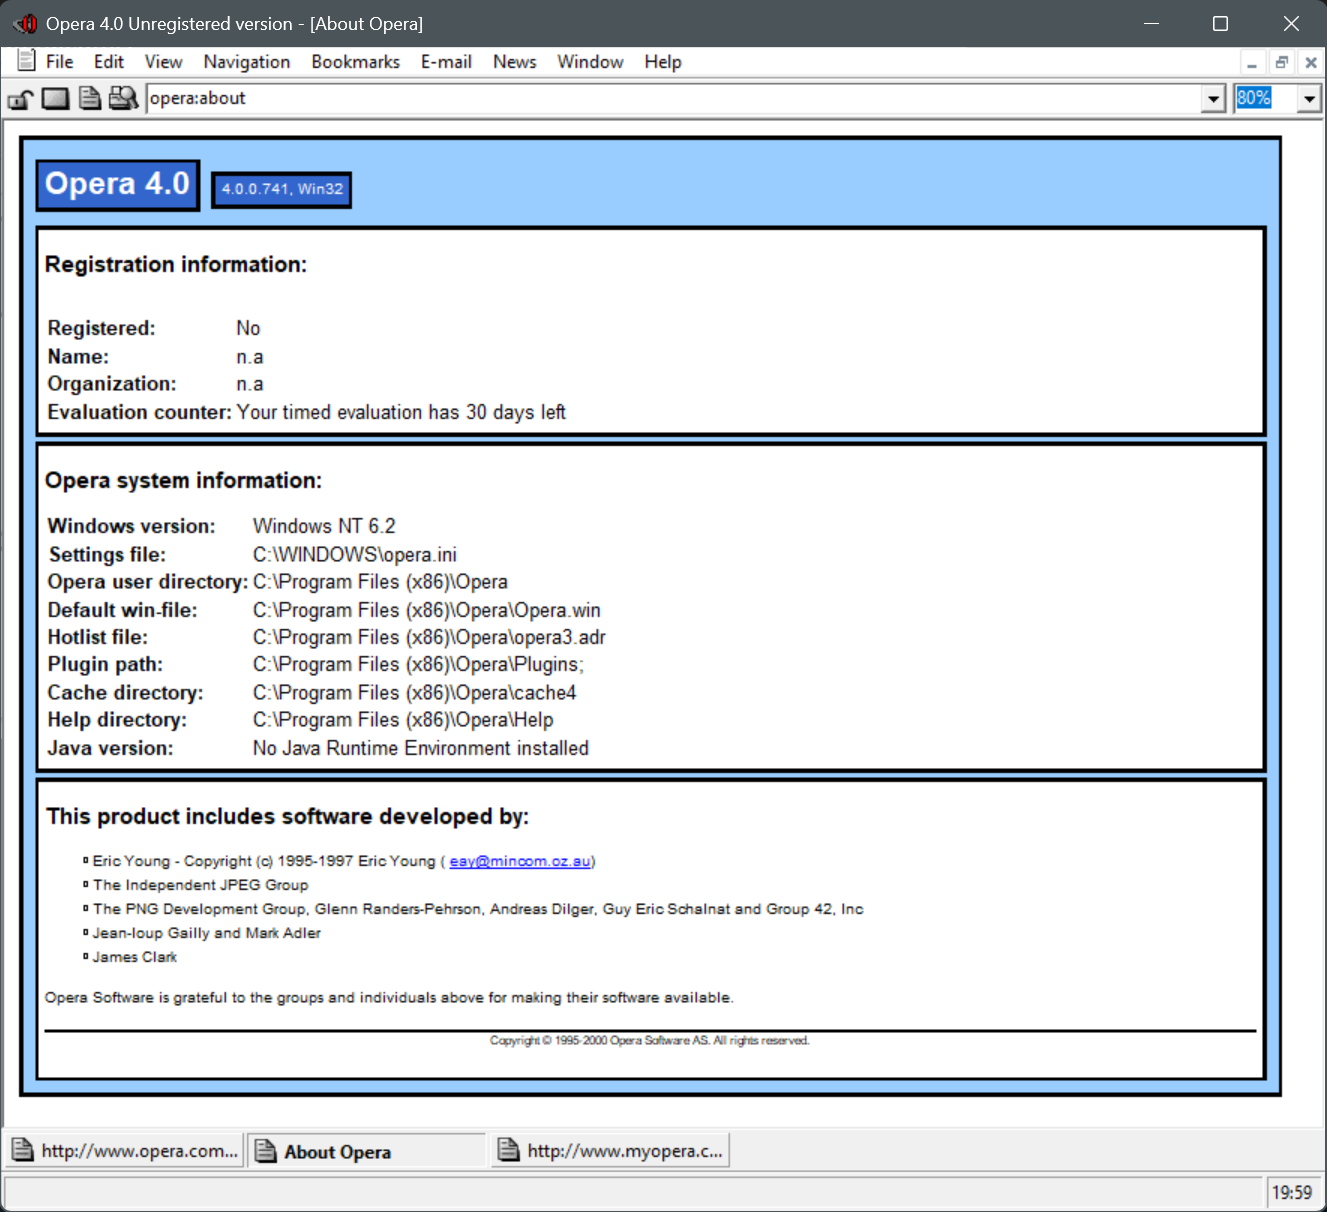
Task: Click the 19:59 clock in status bar
Action: (1292, 1192)
